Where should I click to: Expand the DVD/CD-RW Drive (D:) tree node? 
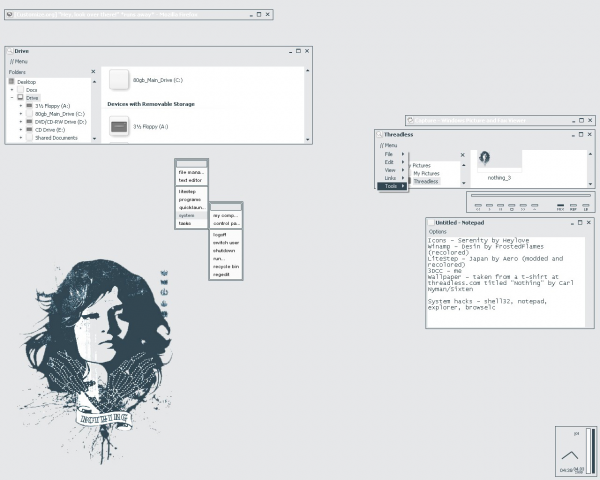point(21,122)
